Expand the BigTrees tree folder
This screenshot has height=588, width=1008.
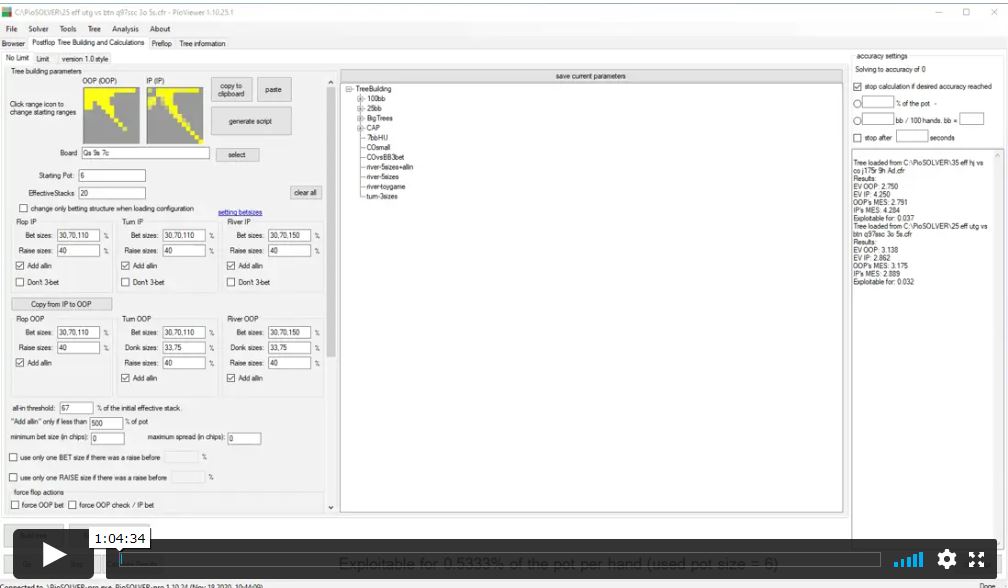point(361,118)
